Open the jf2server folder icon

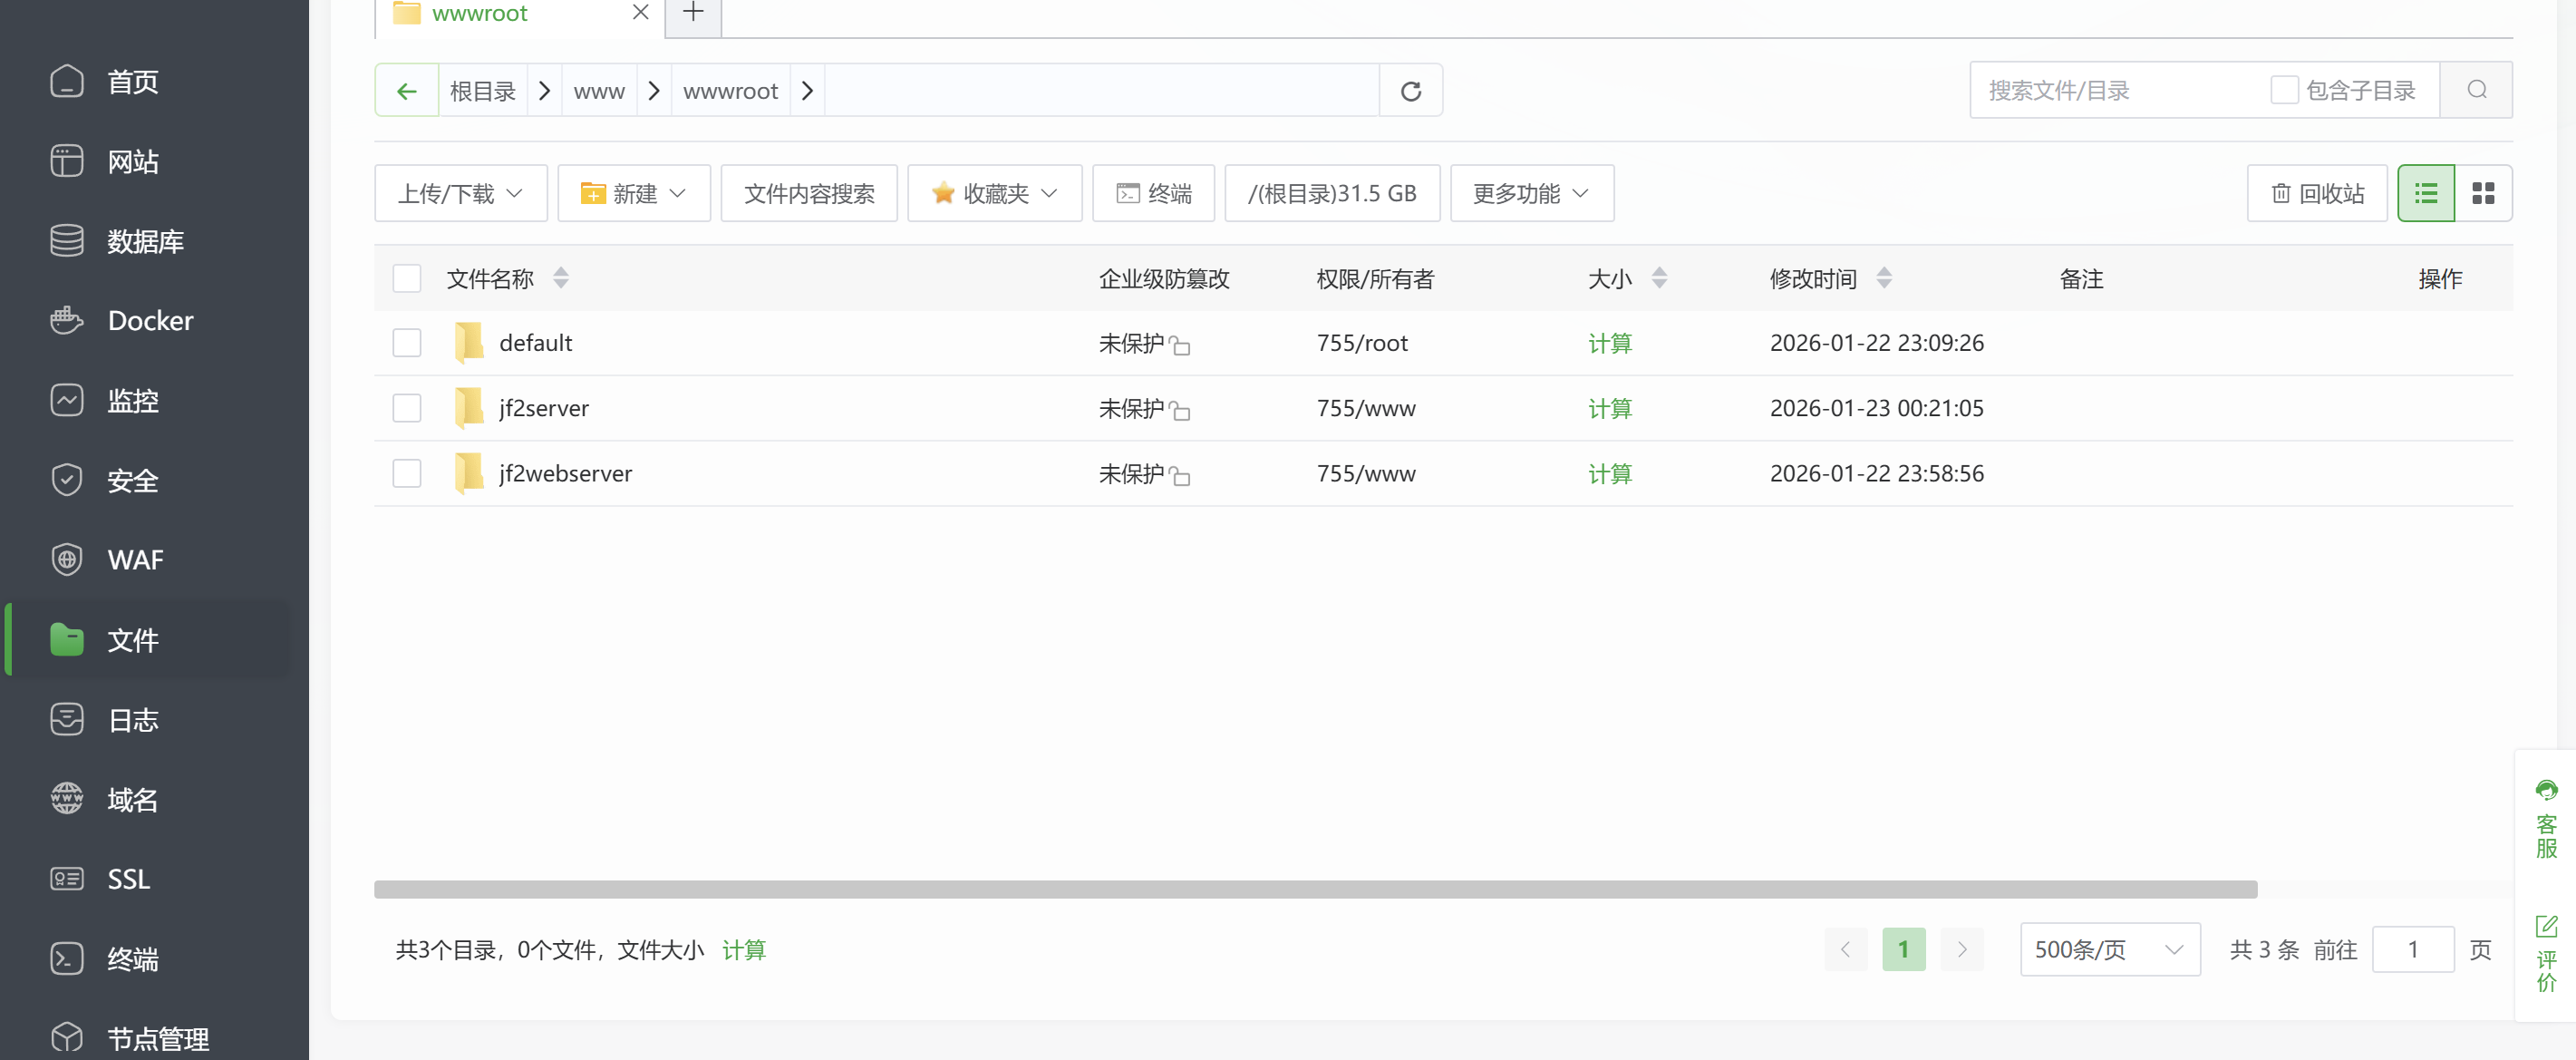[x=468, y=408]
